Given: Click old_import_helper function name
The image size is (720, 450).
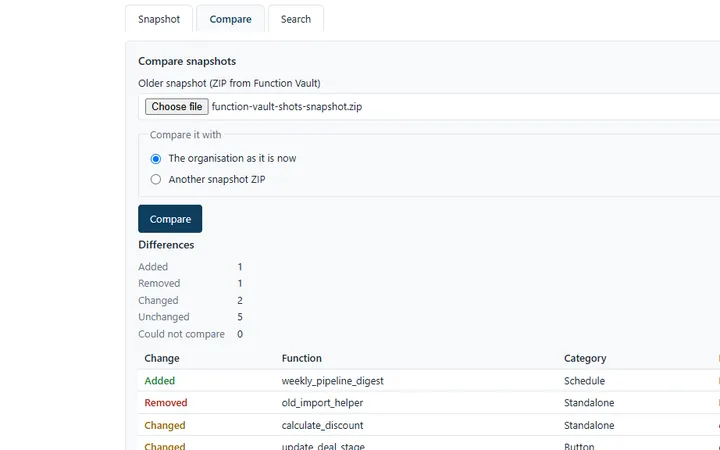Looking at the screenshot, I should point(322,403).
